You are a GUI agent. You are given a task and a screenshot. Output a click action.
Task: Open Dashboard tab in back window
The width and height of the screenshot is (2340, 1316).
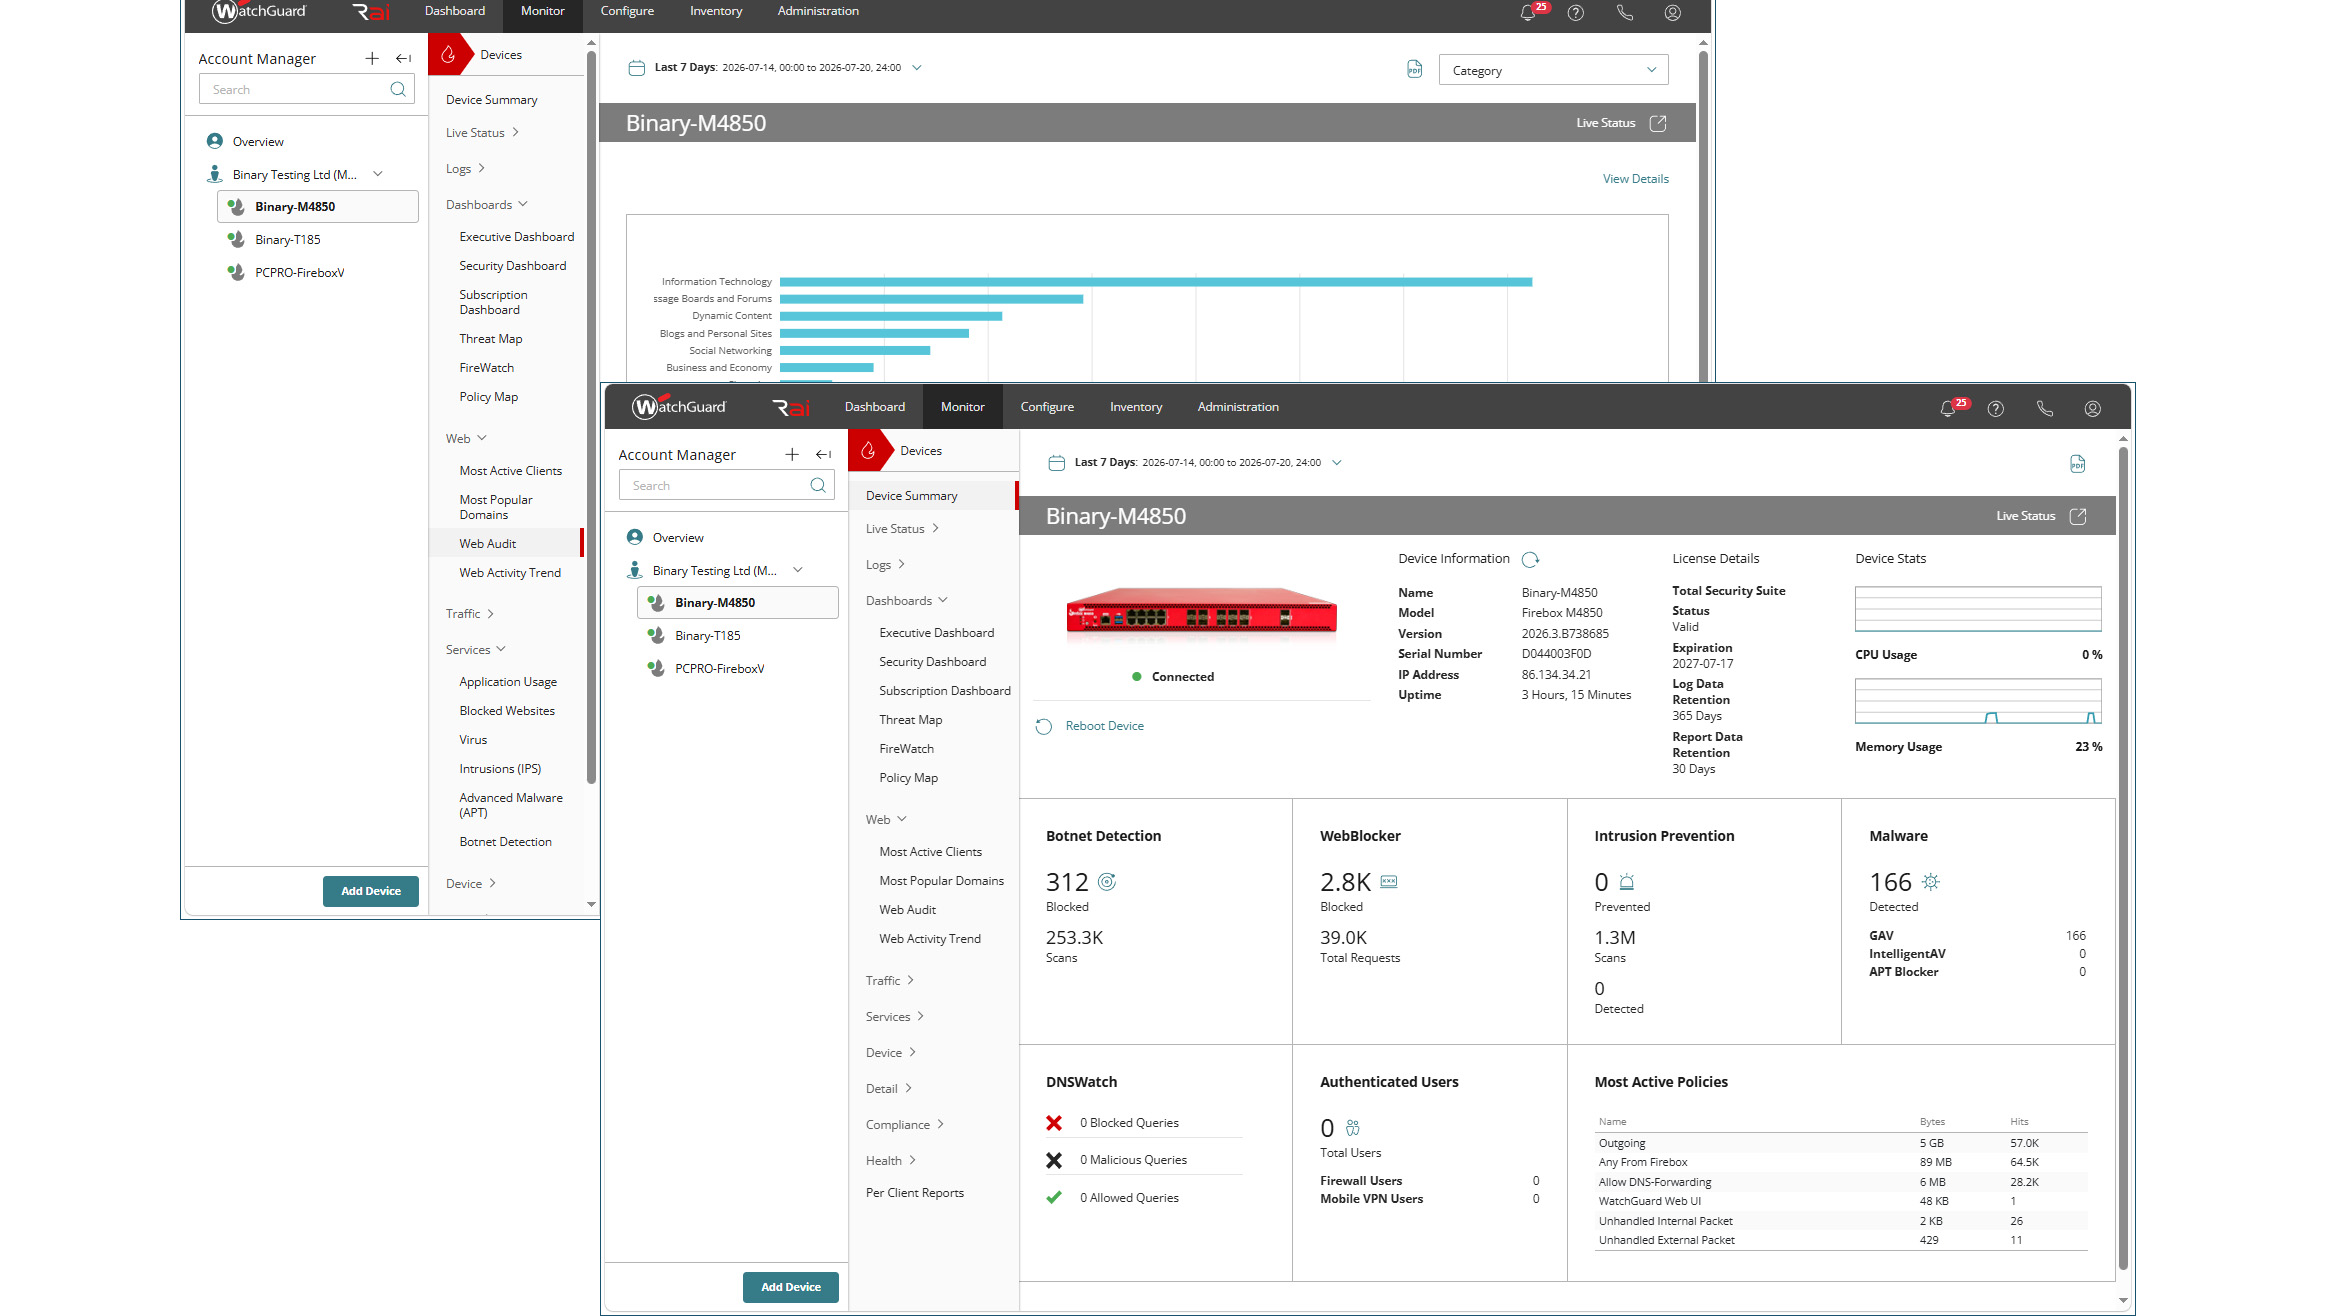455,11
